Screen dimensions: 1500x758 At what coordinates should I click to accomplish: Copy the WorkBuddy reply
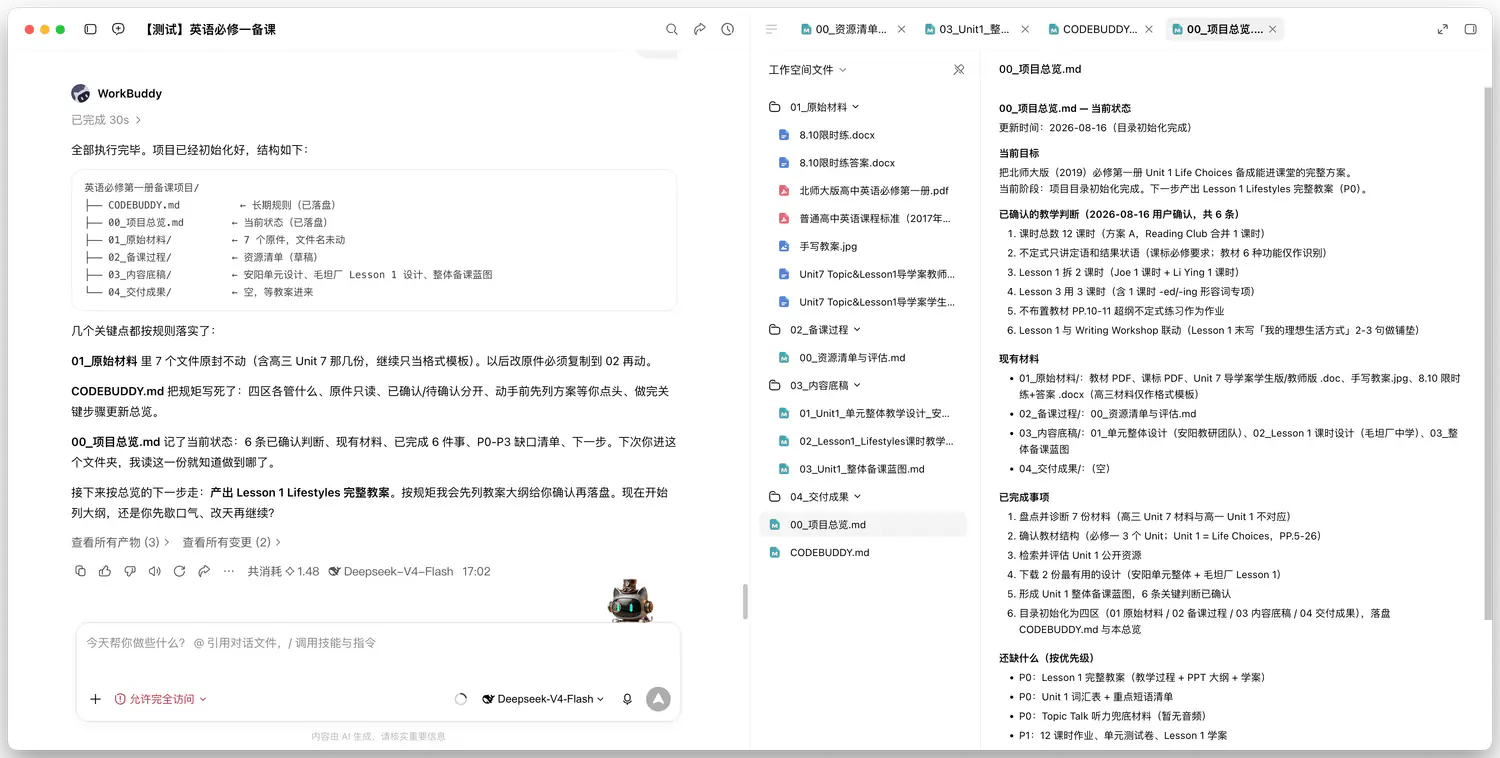click(80, 571)
